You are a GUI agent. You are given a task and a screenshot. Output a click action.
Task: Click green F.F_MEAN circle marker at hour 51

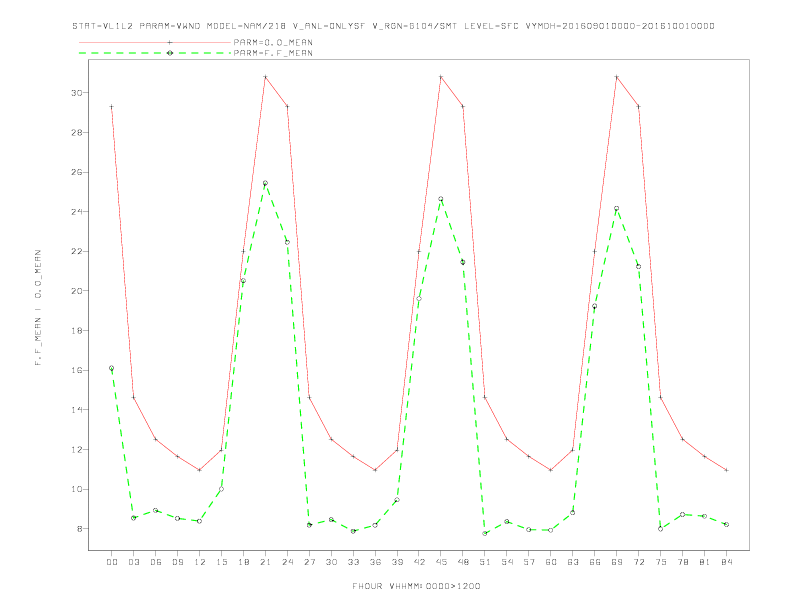485,533
